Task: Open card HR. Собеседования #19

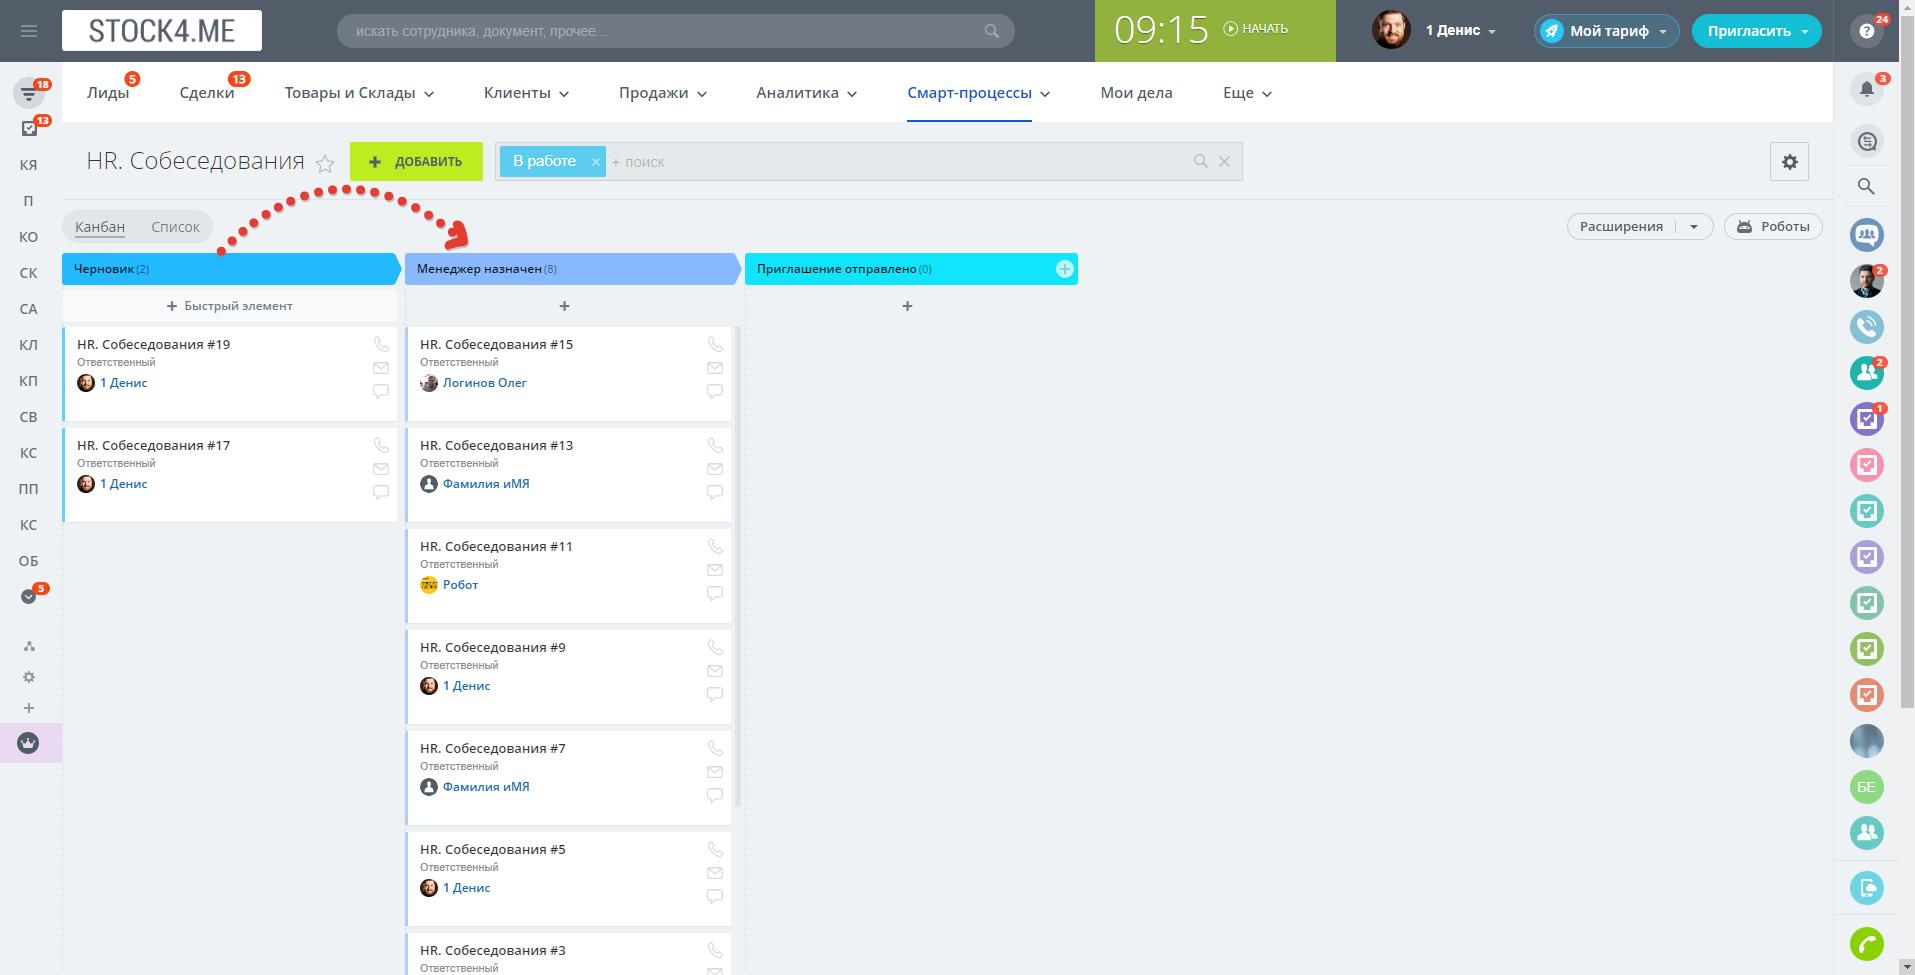Action: tap(154, 344)
